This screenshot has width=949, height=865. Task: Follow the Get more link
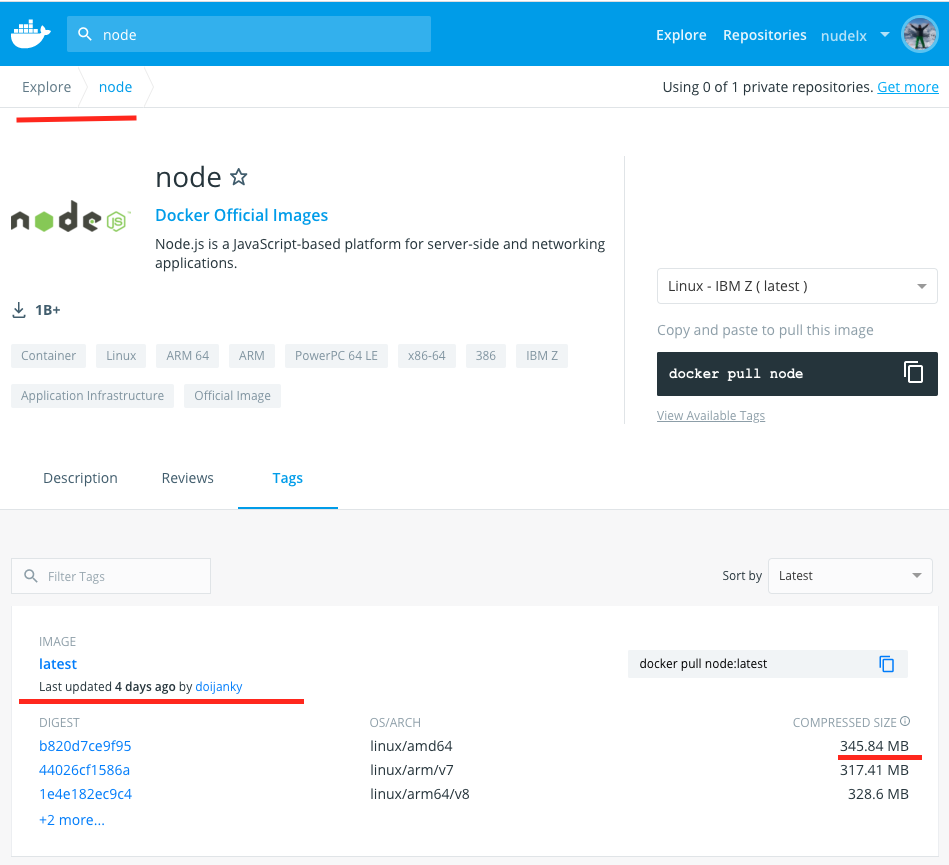[908, 87]
